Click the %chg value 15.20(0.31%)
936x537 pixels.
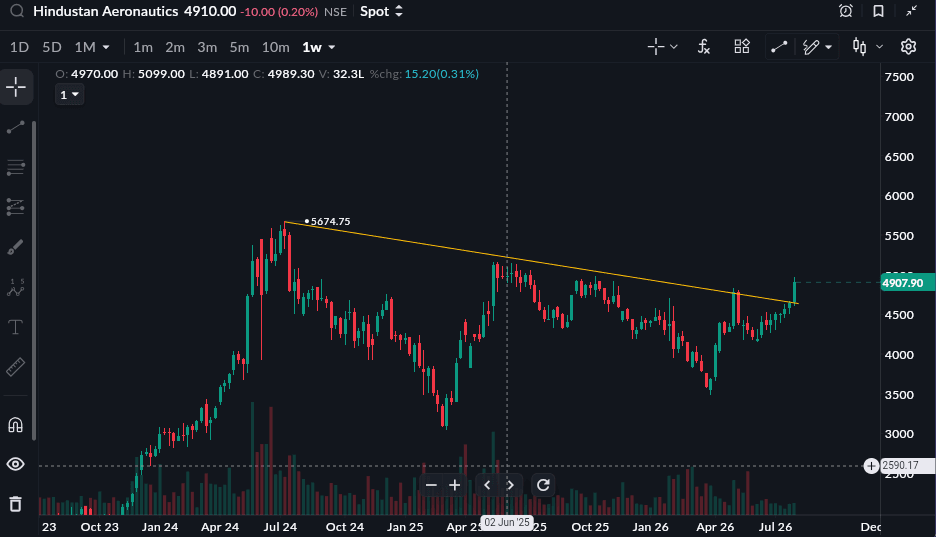tap(442, 74)
